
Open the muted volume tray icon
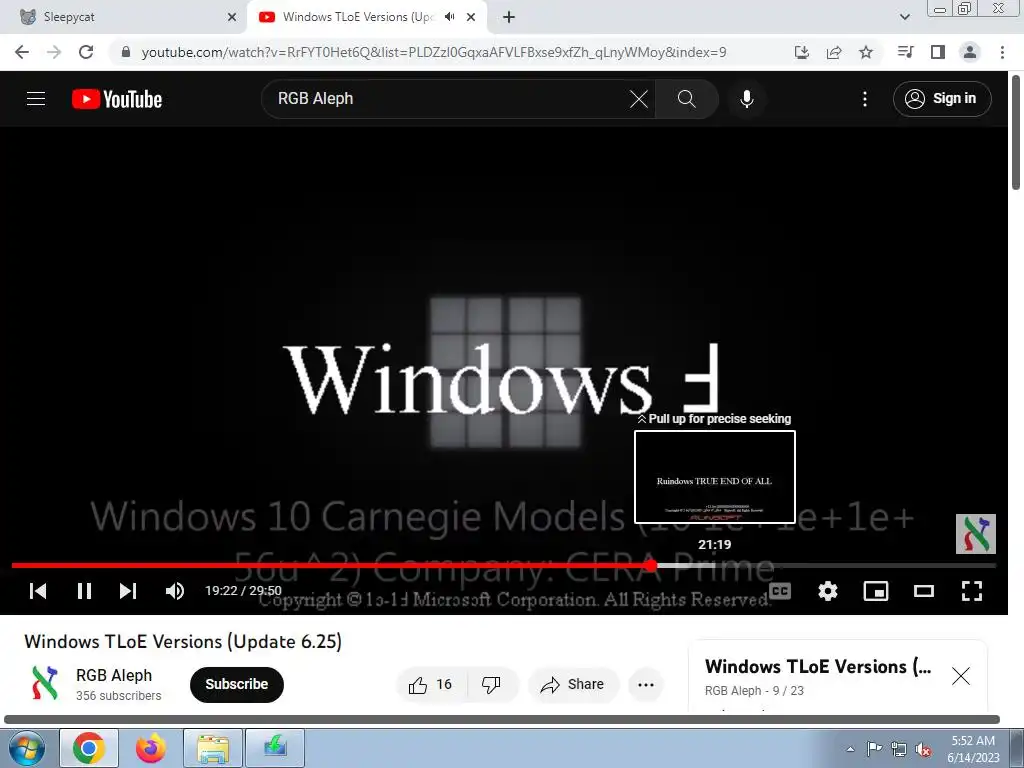(x=923, y=749)
